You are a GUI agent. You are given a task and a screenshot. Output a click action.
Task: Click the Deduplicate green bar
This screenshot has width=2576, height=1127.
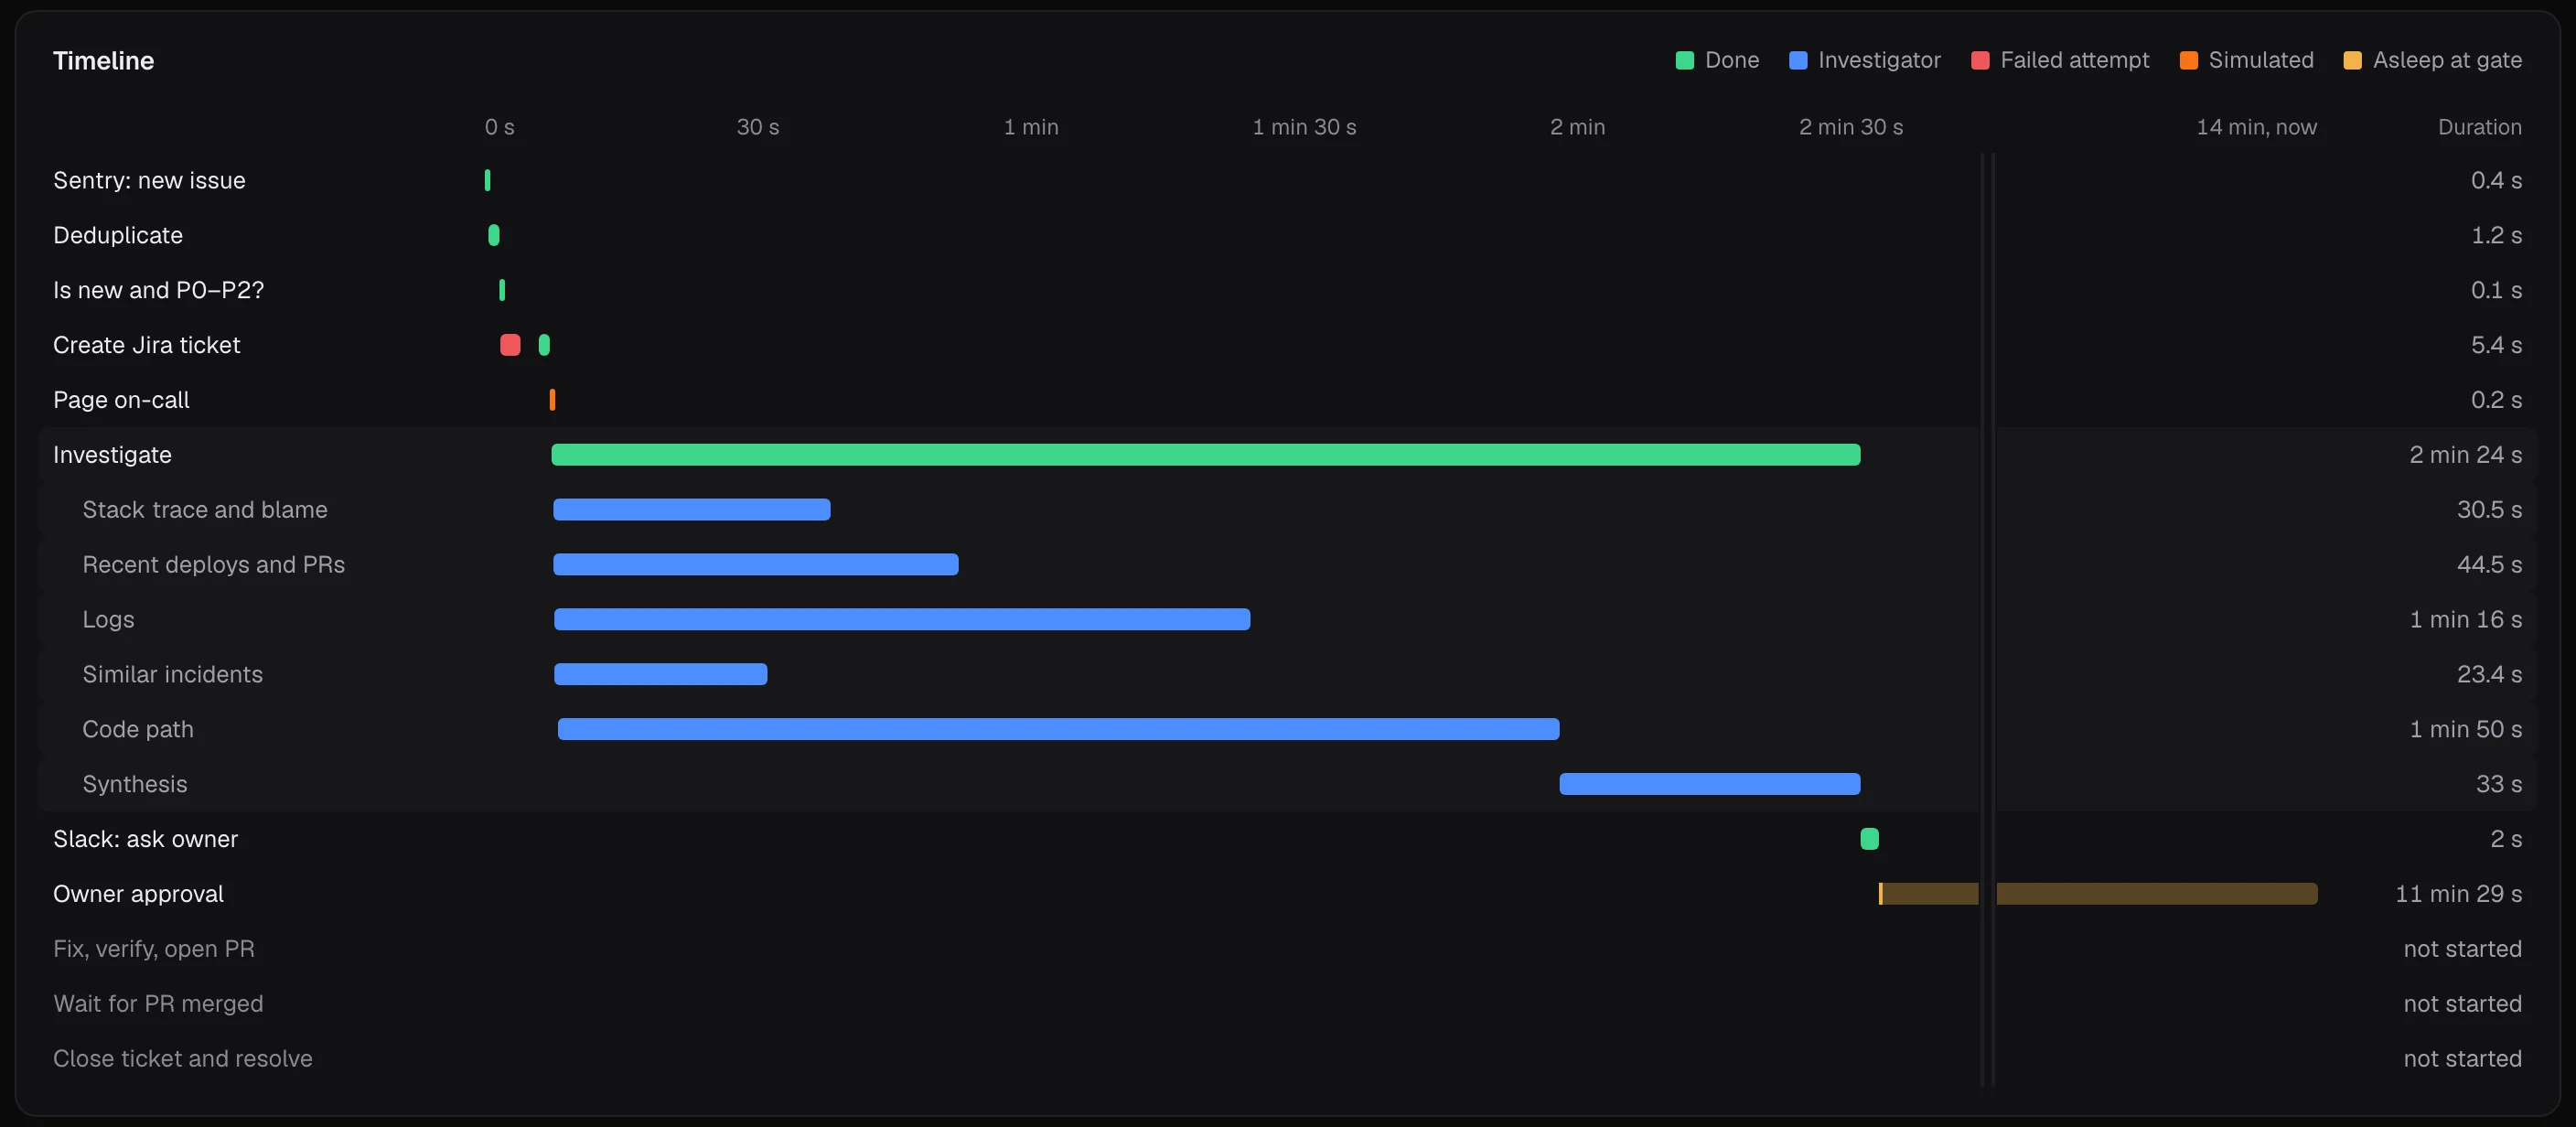click(493, 235)
